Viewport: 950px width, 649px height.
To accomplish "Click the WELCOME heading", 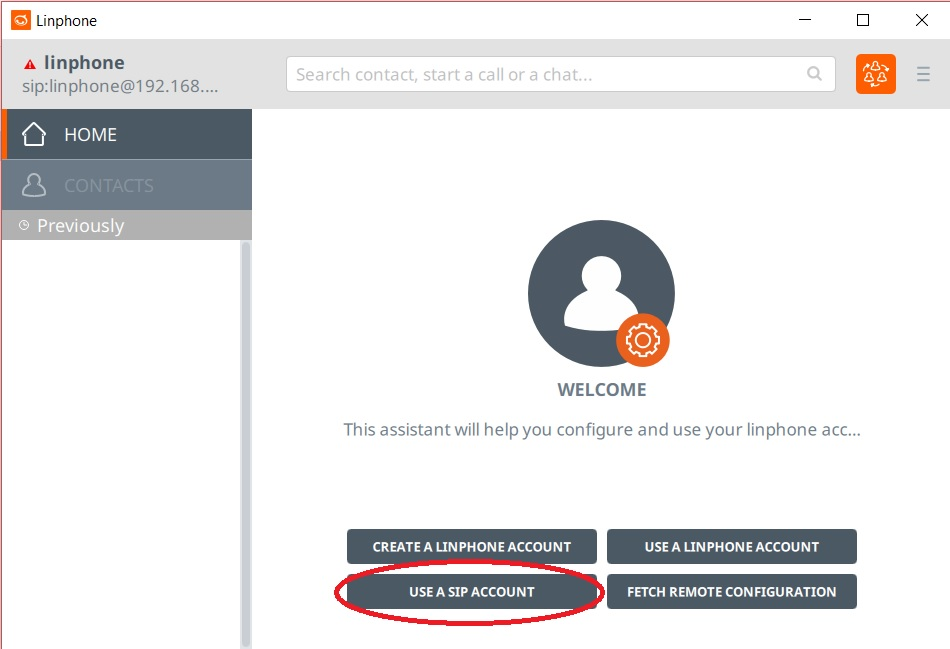I will point(602,390).
